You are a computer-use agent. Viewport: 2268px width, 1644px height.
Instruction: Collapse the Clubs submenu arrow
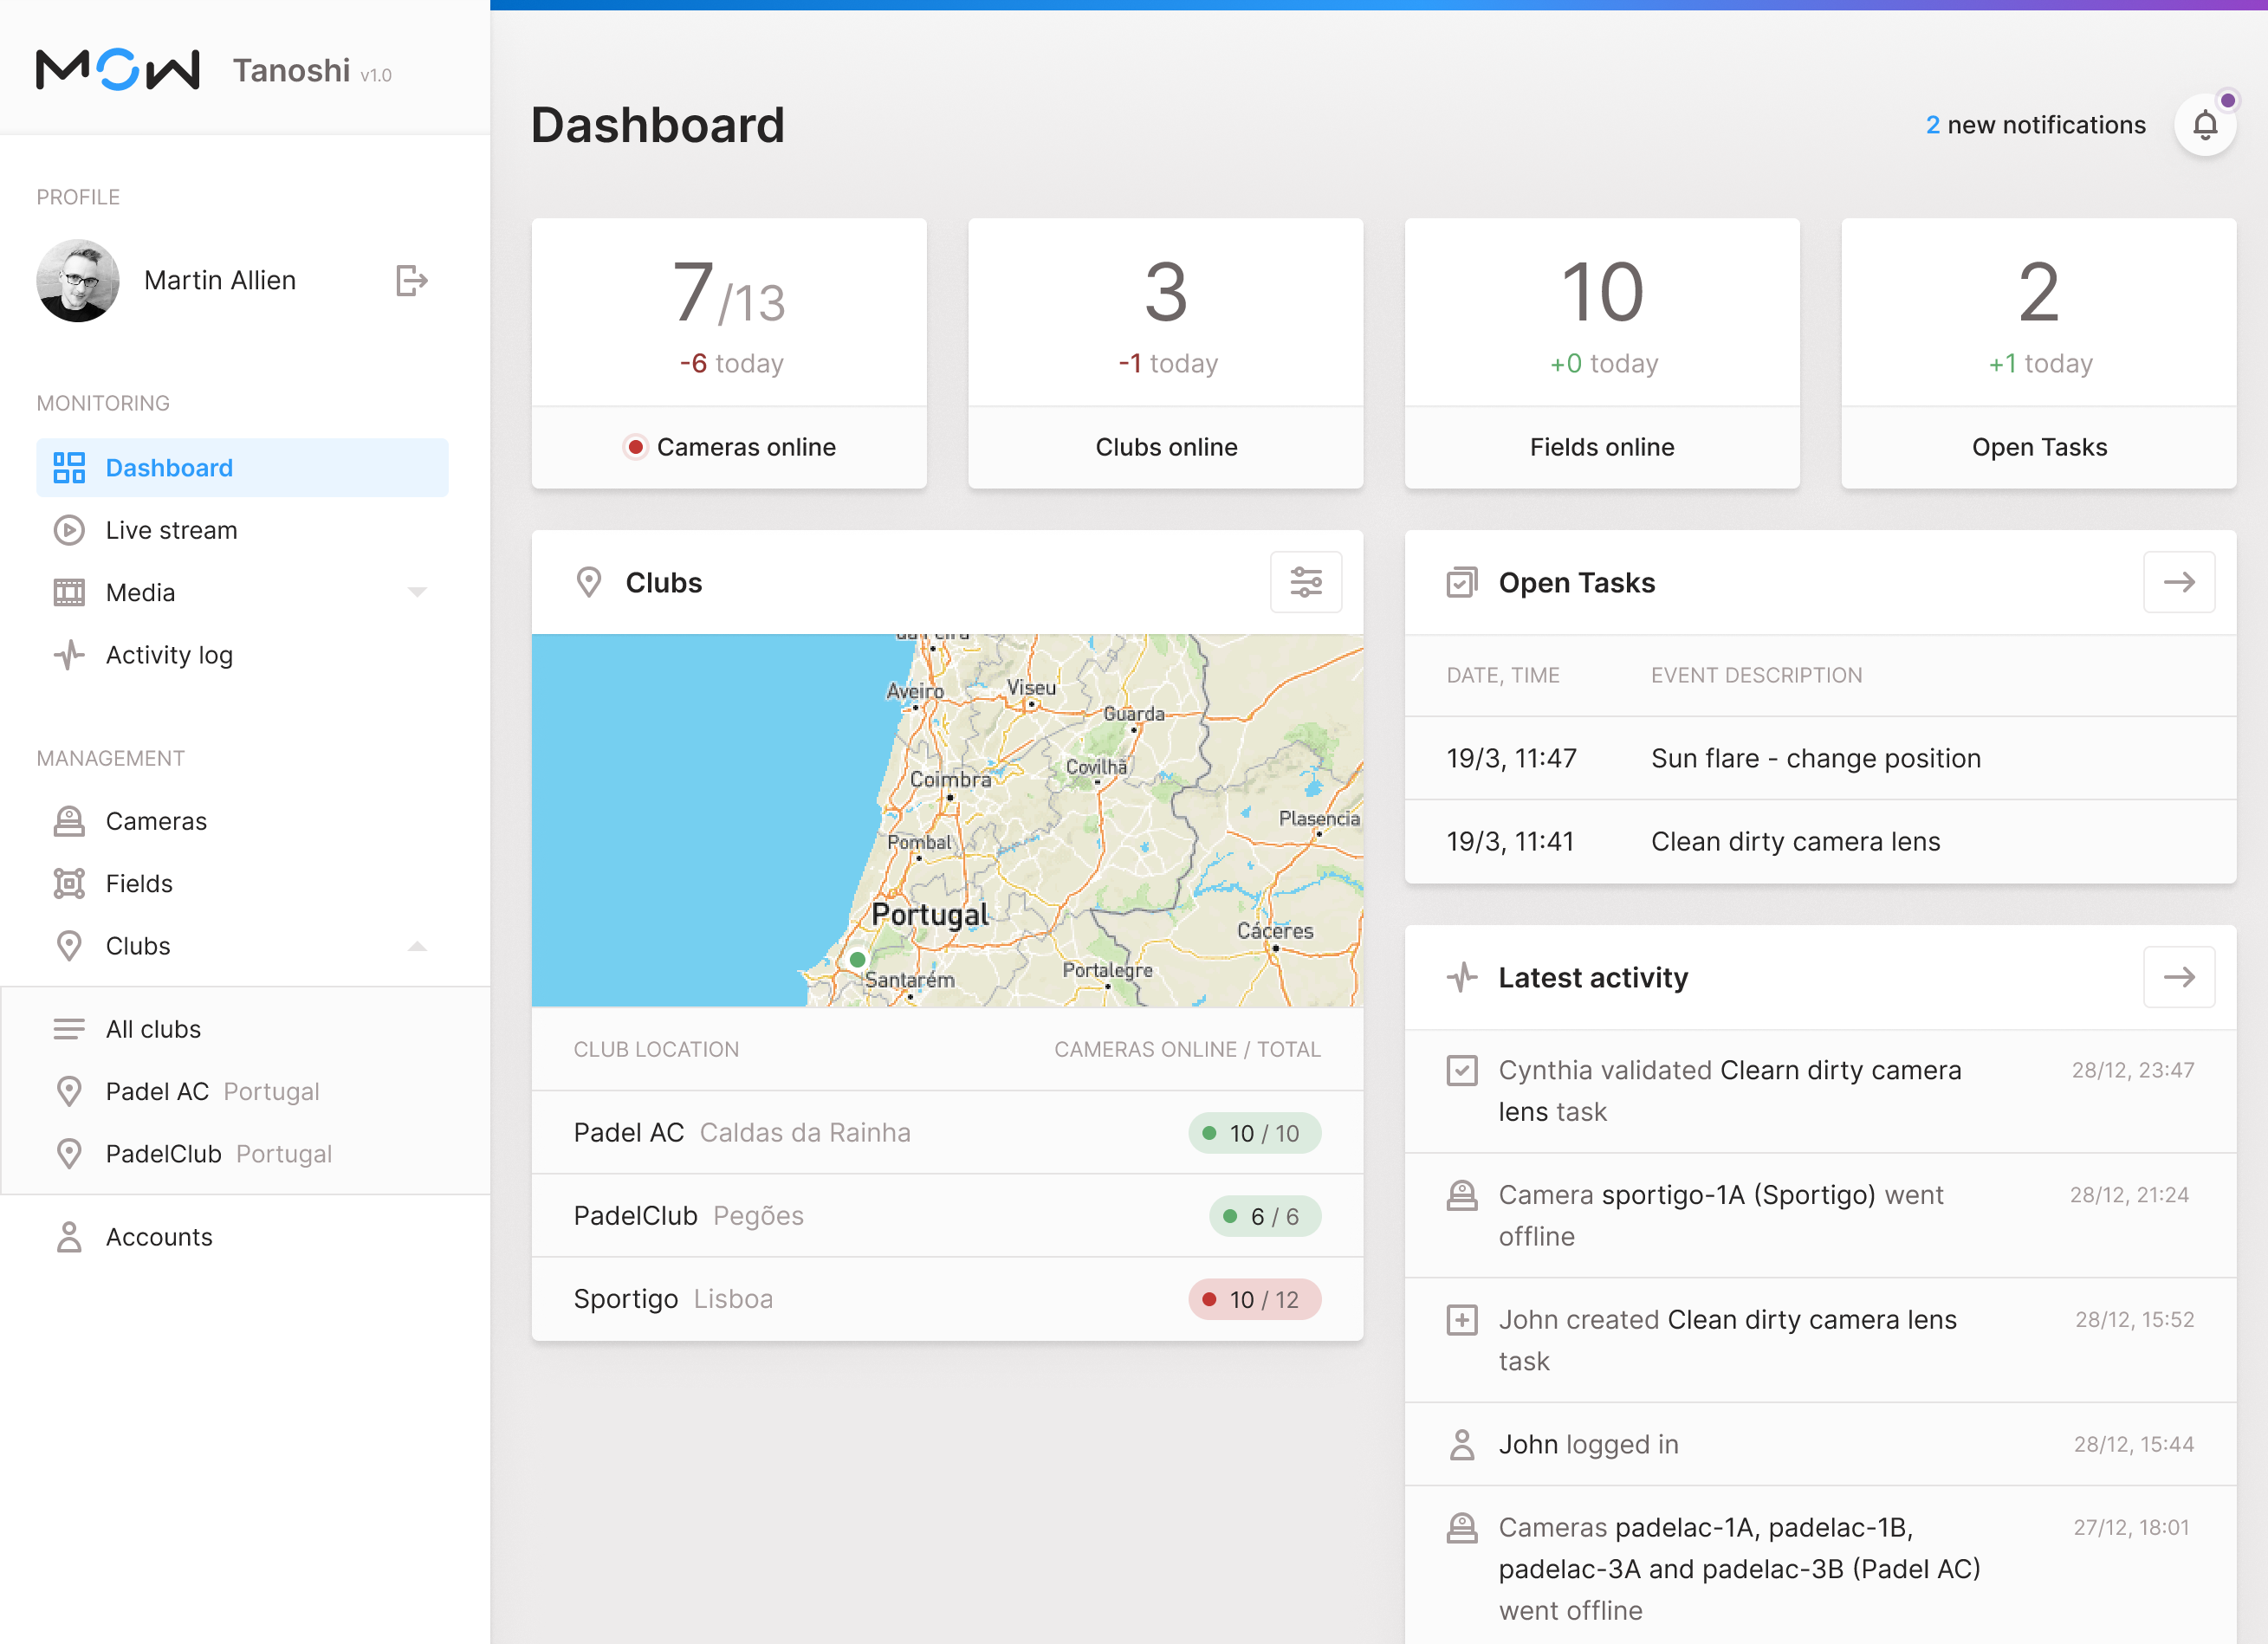click(x=417, y=946)
